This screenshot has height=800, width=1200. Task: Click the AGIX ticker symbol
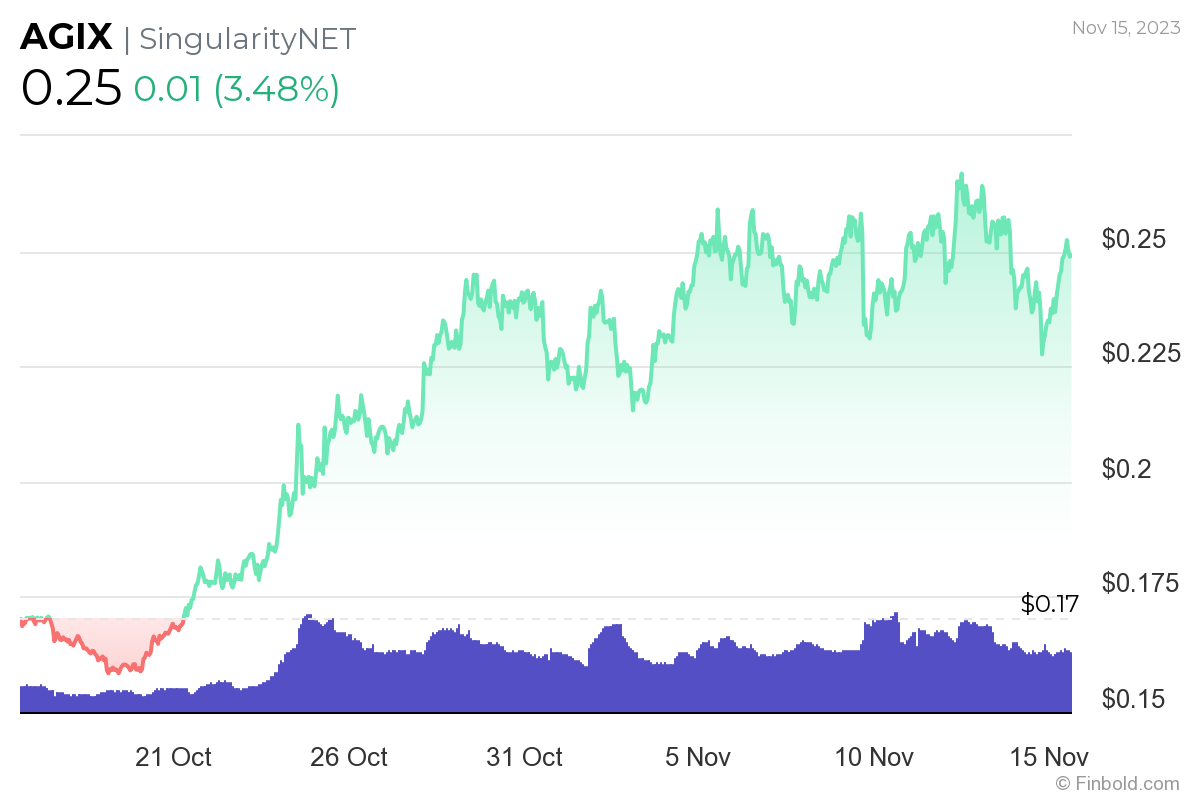(x=66, y=38)
